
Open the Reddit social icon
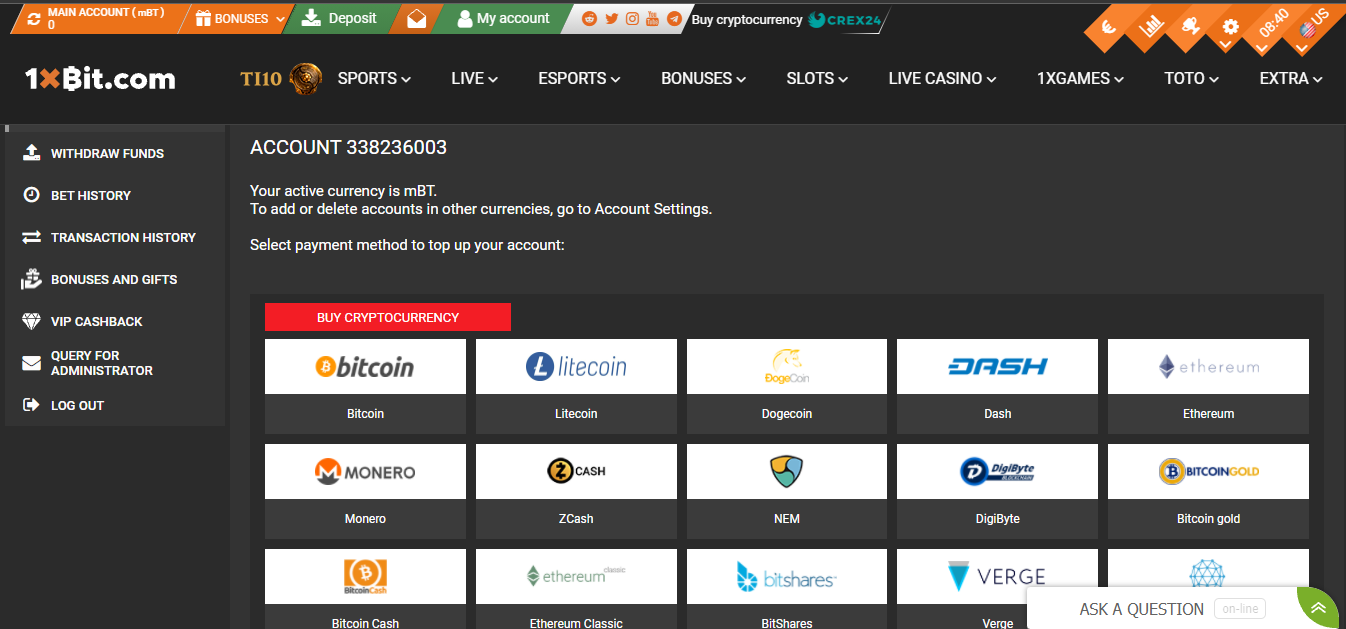(x=589, y=19)
